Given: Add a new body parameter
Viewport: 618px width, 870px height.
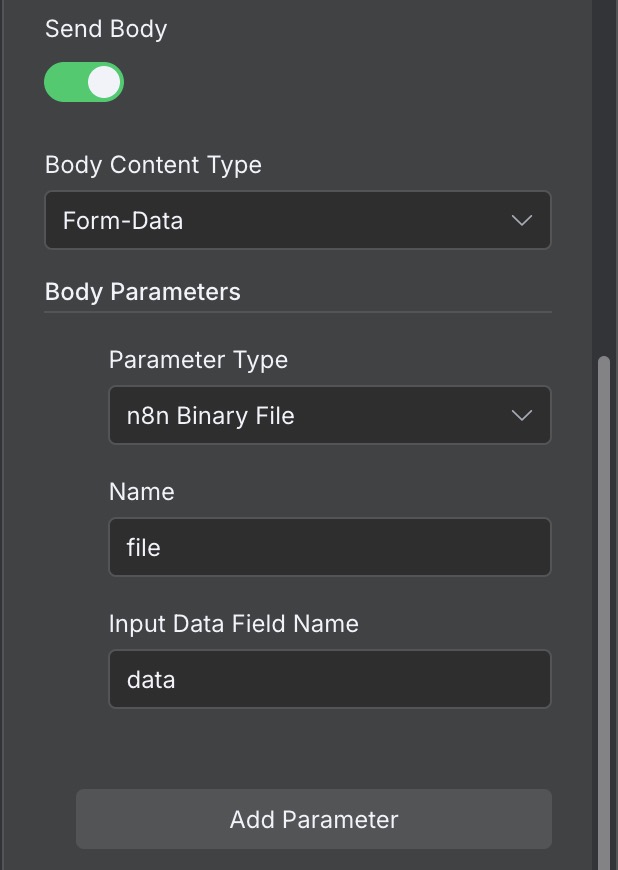Looking at the screenshot, I should [x=313, y=819].
